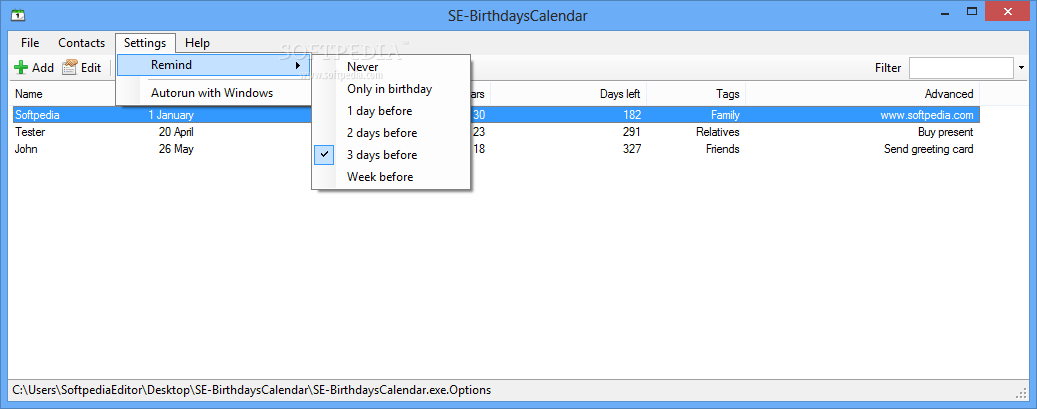Image resolution: width=1037 pixels, height=409 pixels.
Task: Sort by the Days left column header
Action: [620, 94]
